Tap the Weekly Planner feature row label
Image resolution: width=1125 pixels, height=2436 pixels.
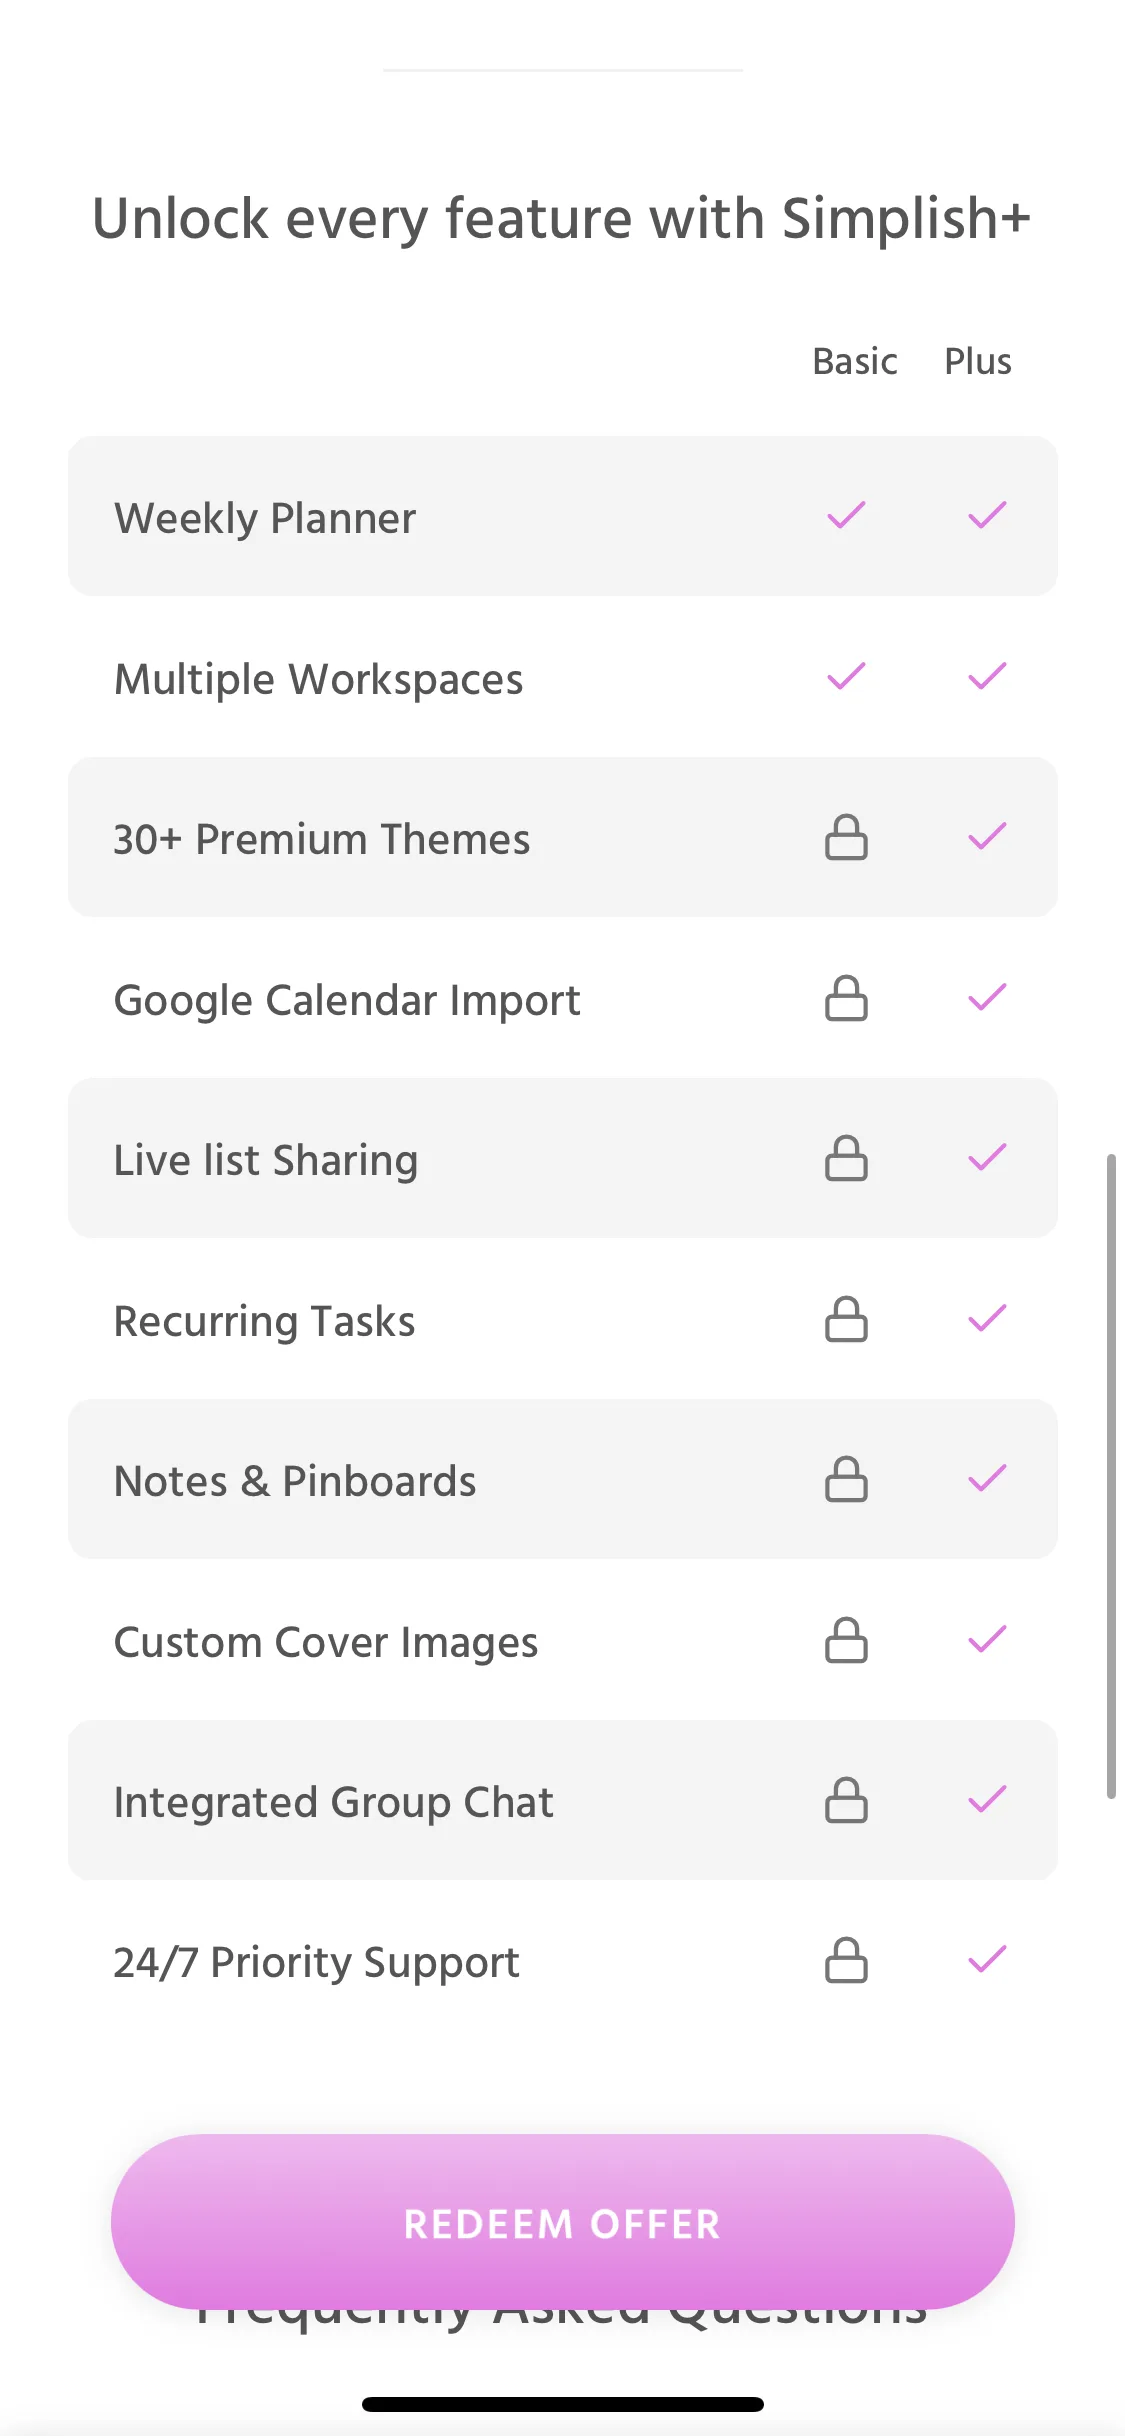(x=265, y=518)
